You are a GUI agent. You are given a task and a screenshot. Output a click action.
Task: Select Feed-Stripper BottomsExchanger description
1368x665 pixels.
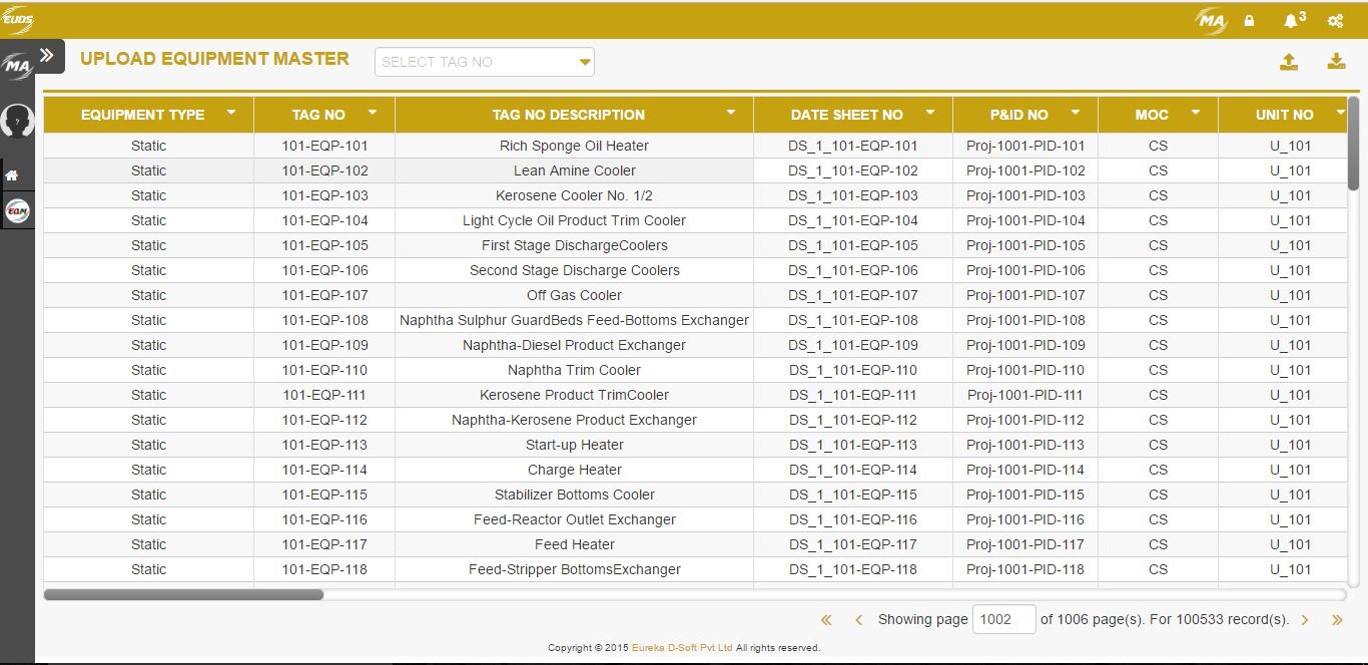(575, 570)
